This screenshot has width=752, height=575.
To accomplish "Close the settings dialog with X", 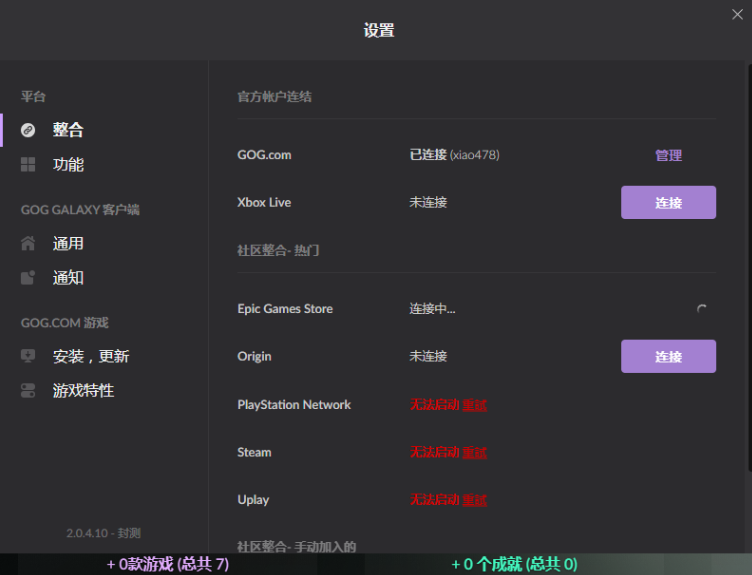I will (x=737, y=14).
